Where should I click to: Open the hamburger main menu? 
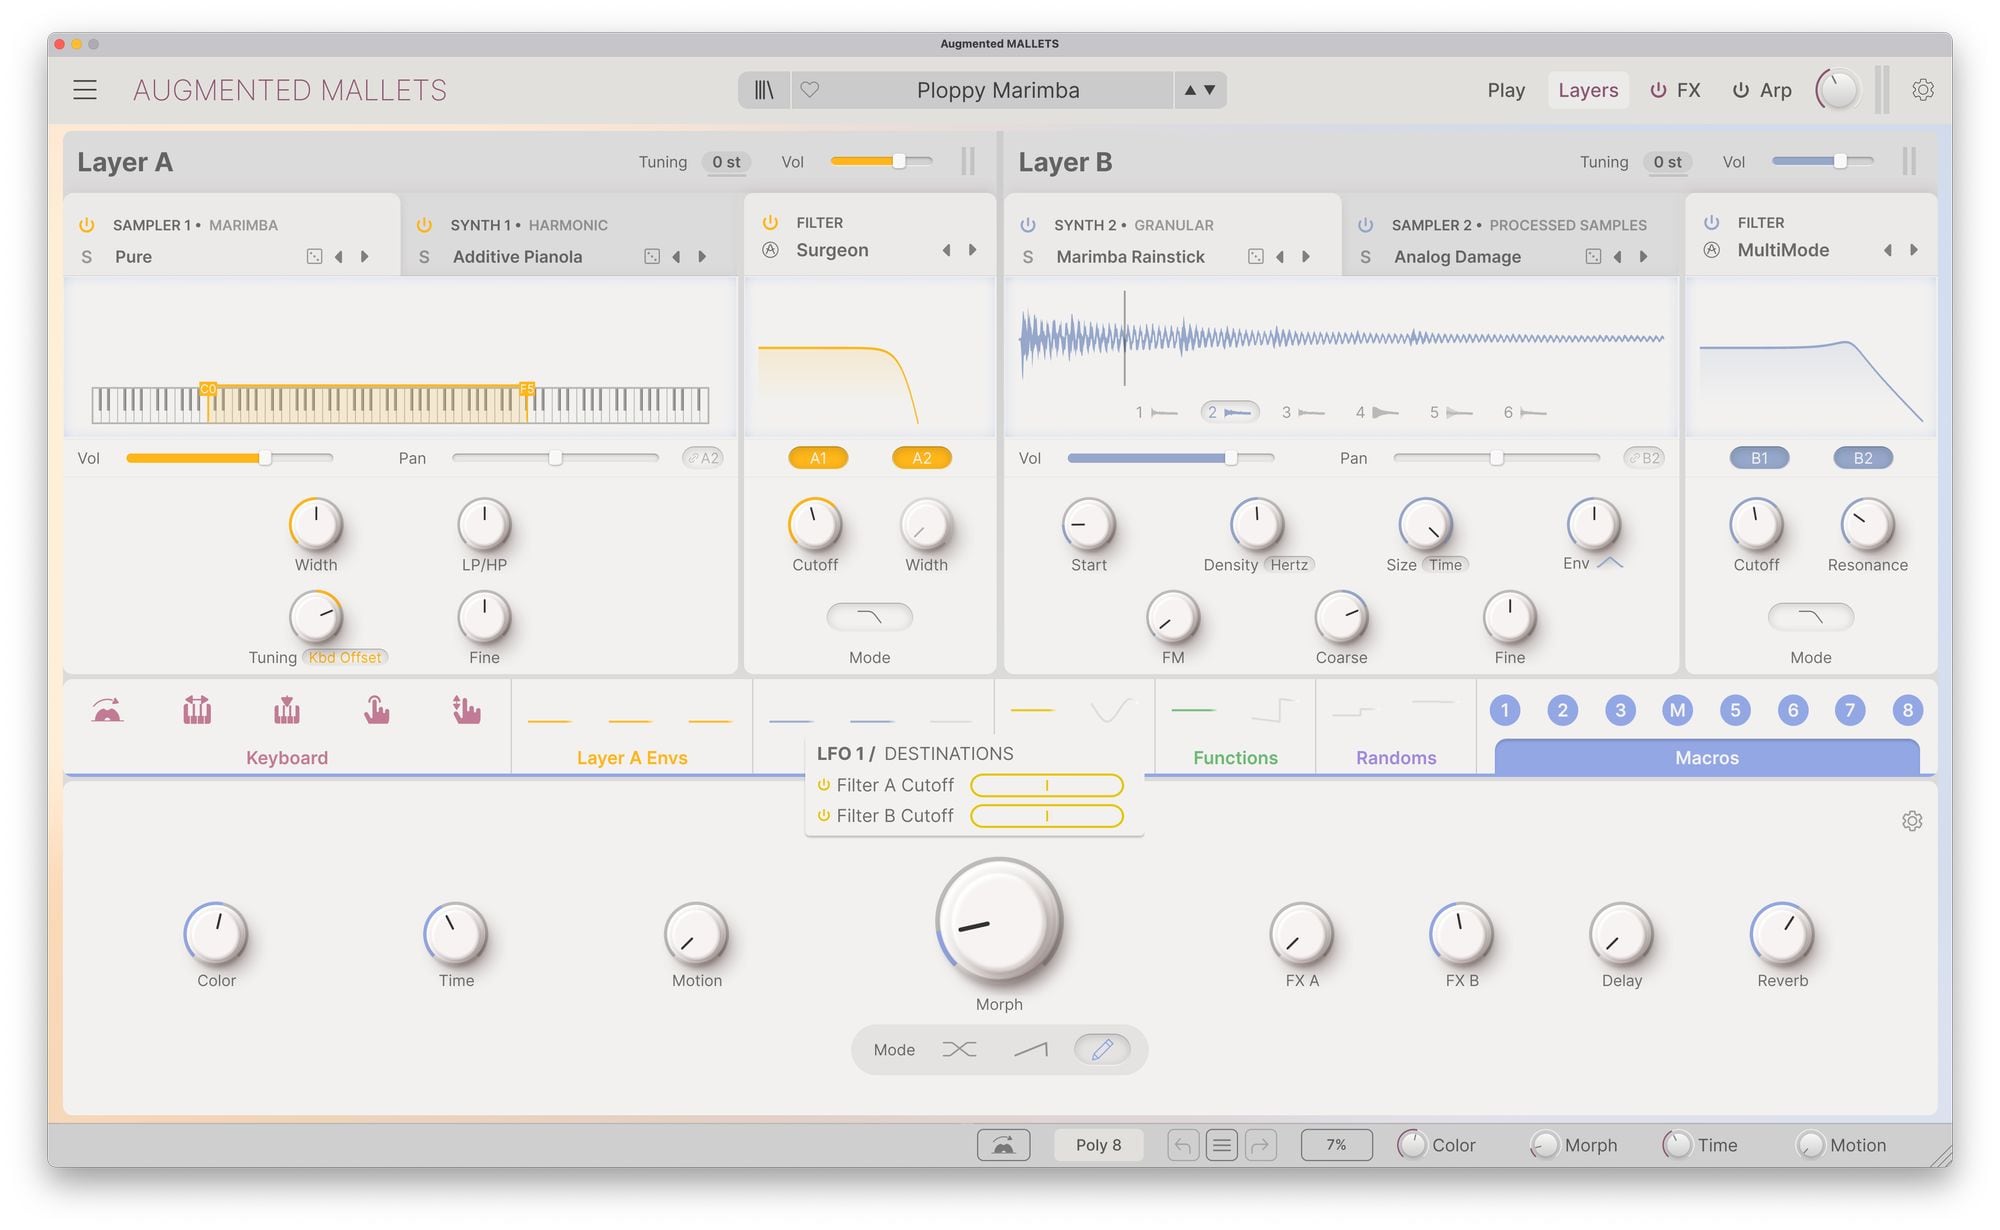pyautogui.click(x=85, y=90)
